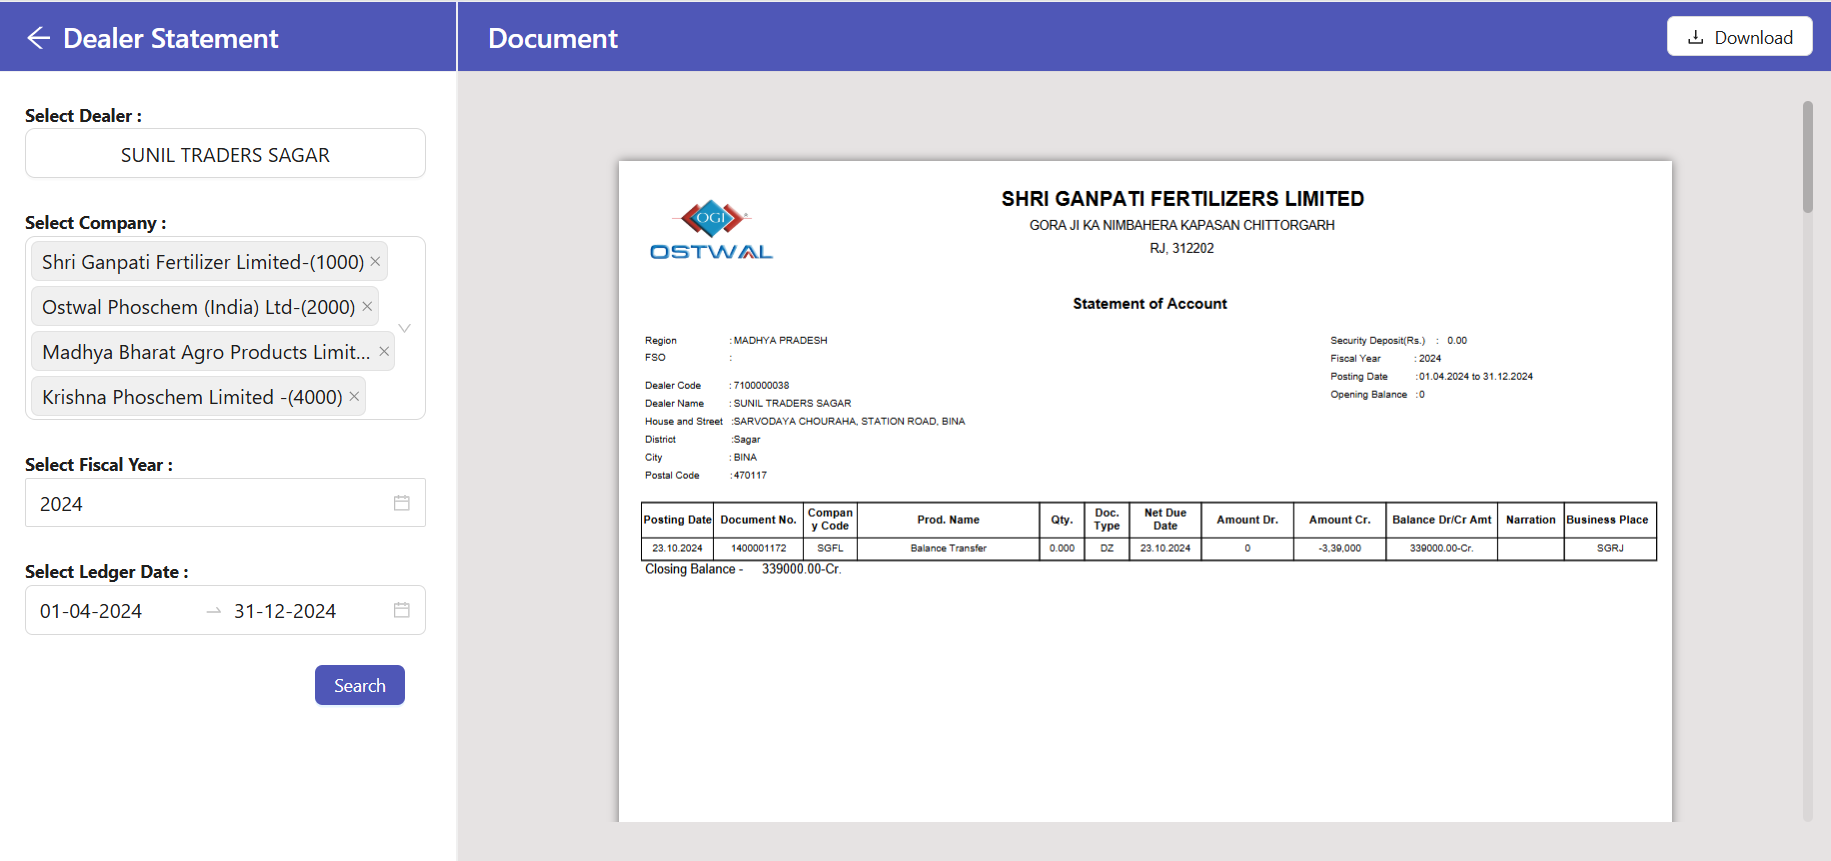Click the 'Balance Transfer' product cell
This screenshot has width=1831, height=861.
(x=948, y=548)
